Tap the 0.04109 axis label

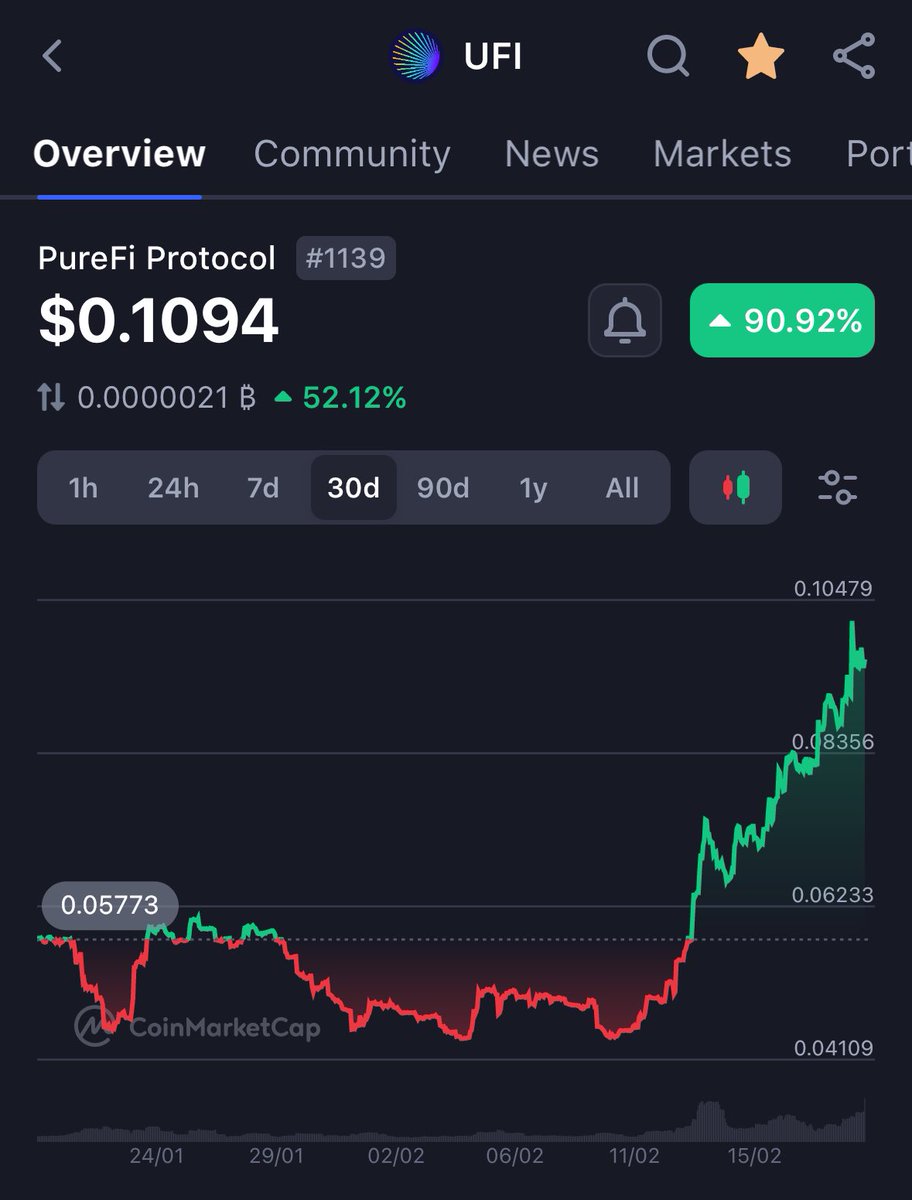click(833, 1048)
